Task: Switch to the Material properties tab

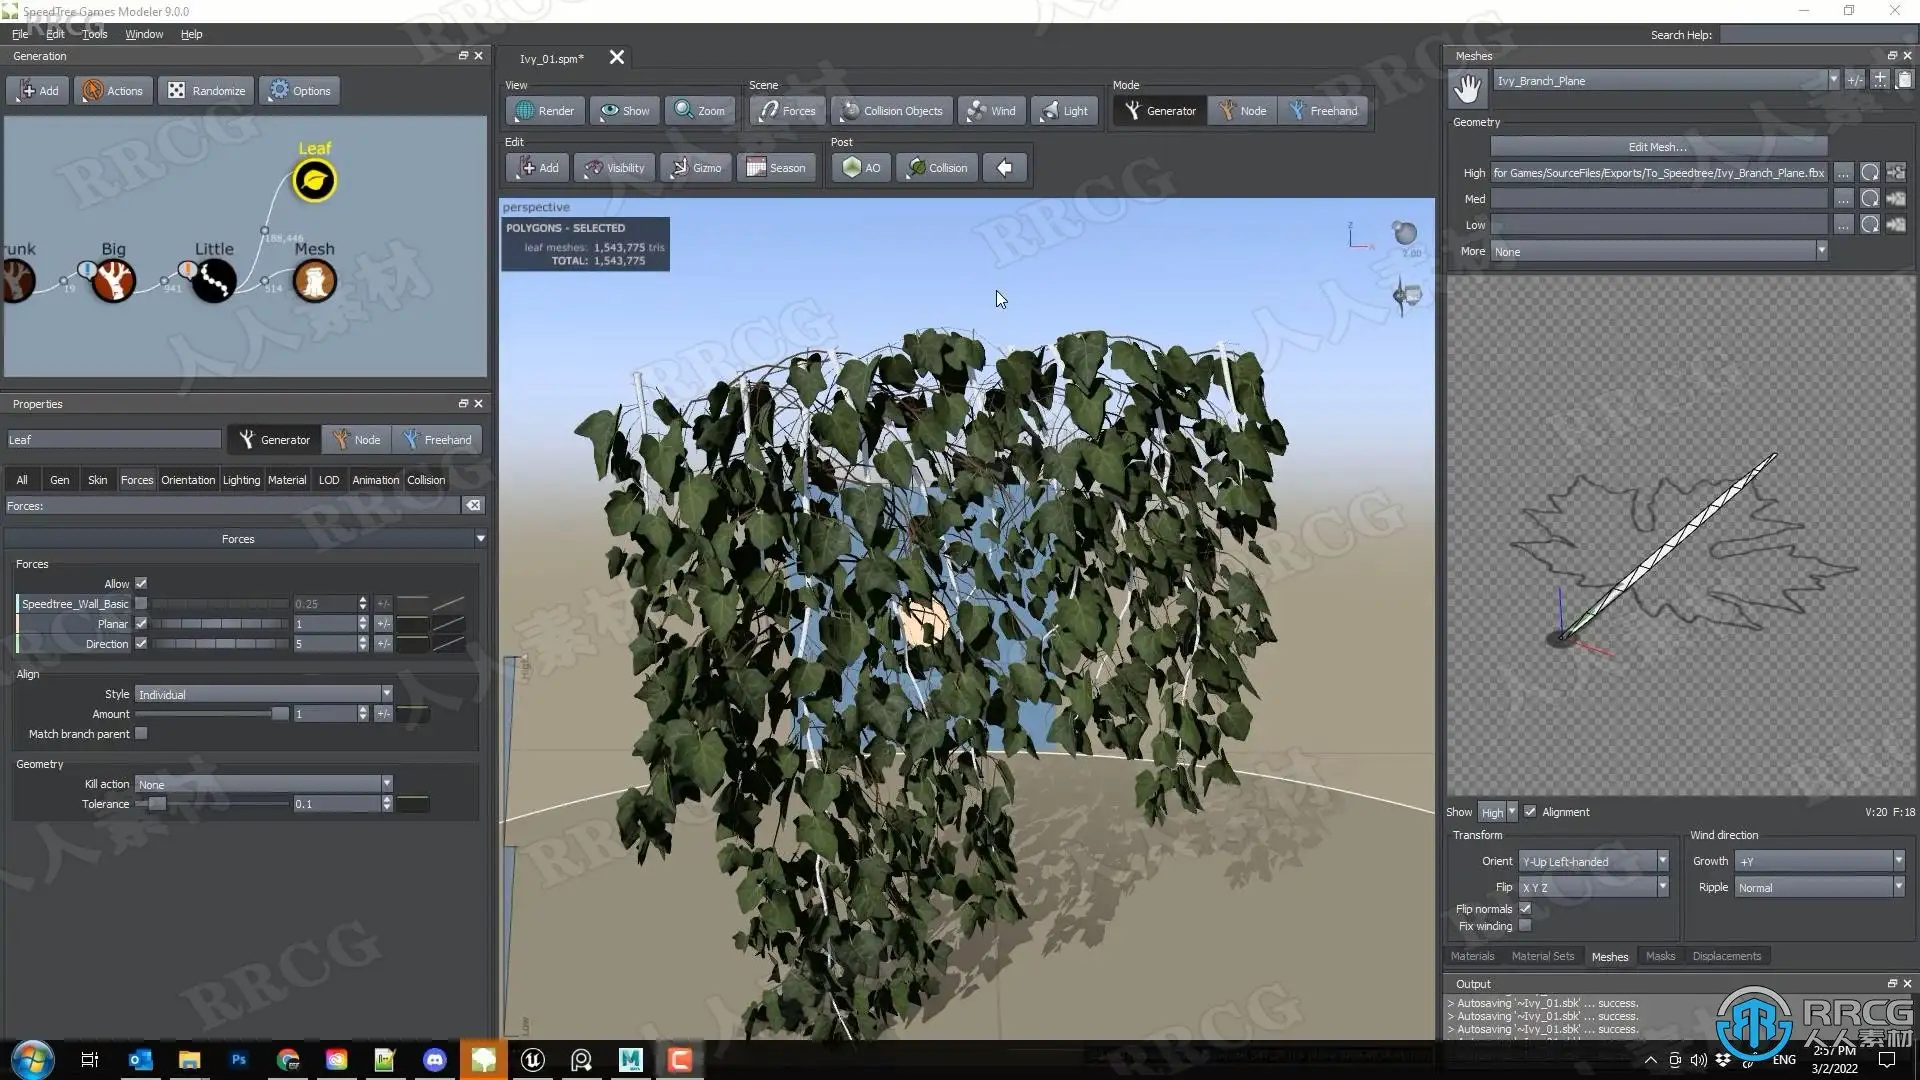Action: [x=287, y=480]
